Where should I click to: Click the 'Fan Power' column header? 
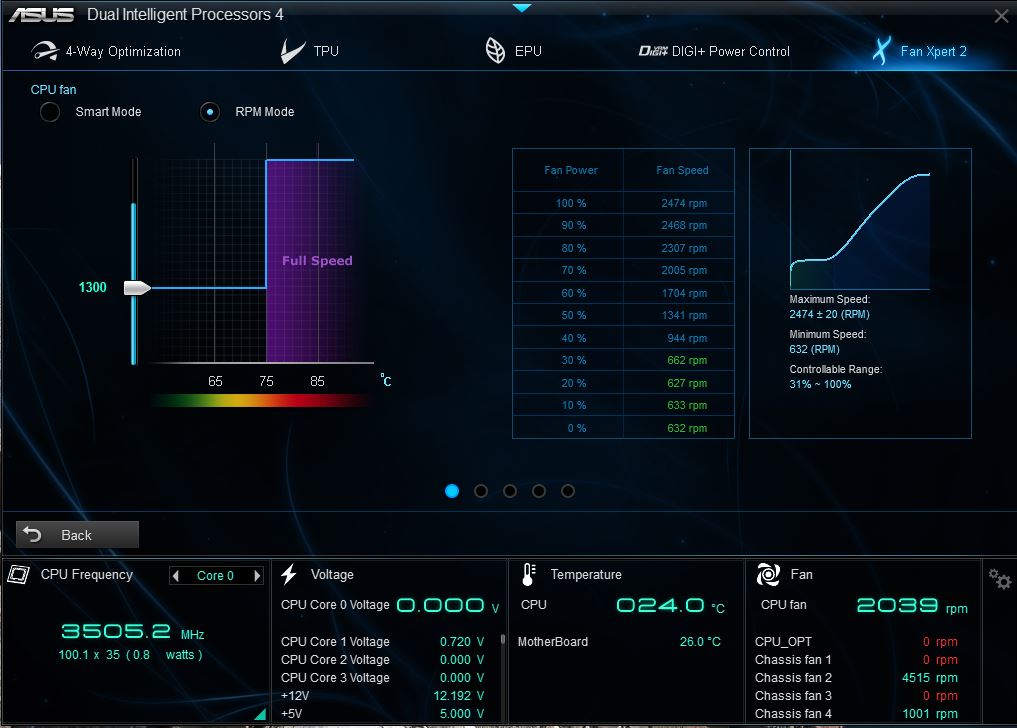(x=571, y=170)
